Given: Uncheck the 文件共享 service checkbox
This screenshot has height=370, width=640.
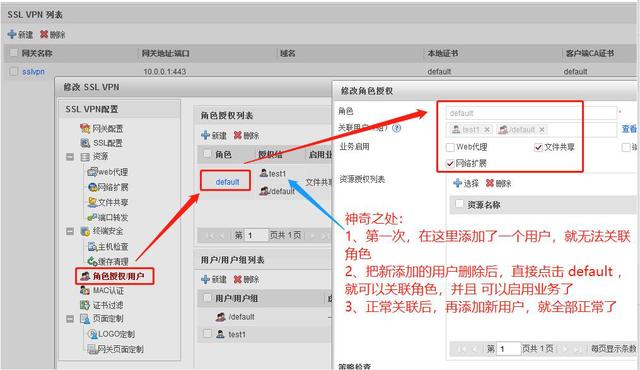Looking at the screenshot, I should coord(538,147).
